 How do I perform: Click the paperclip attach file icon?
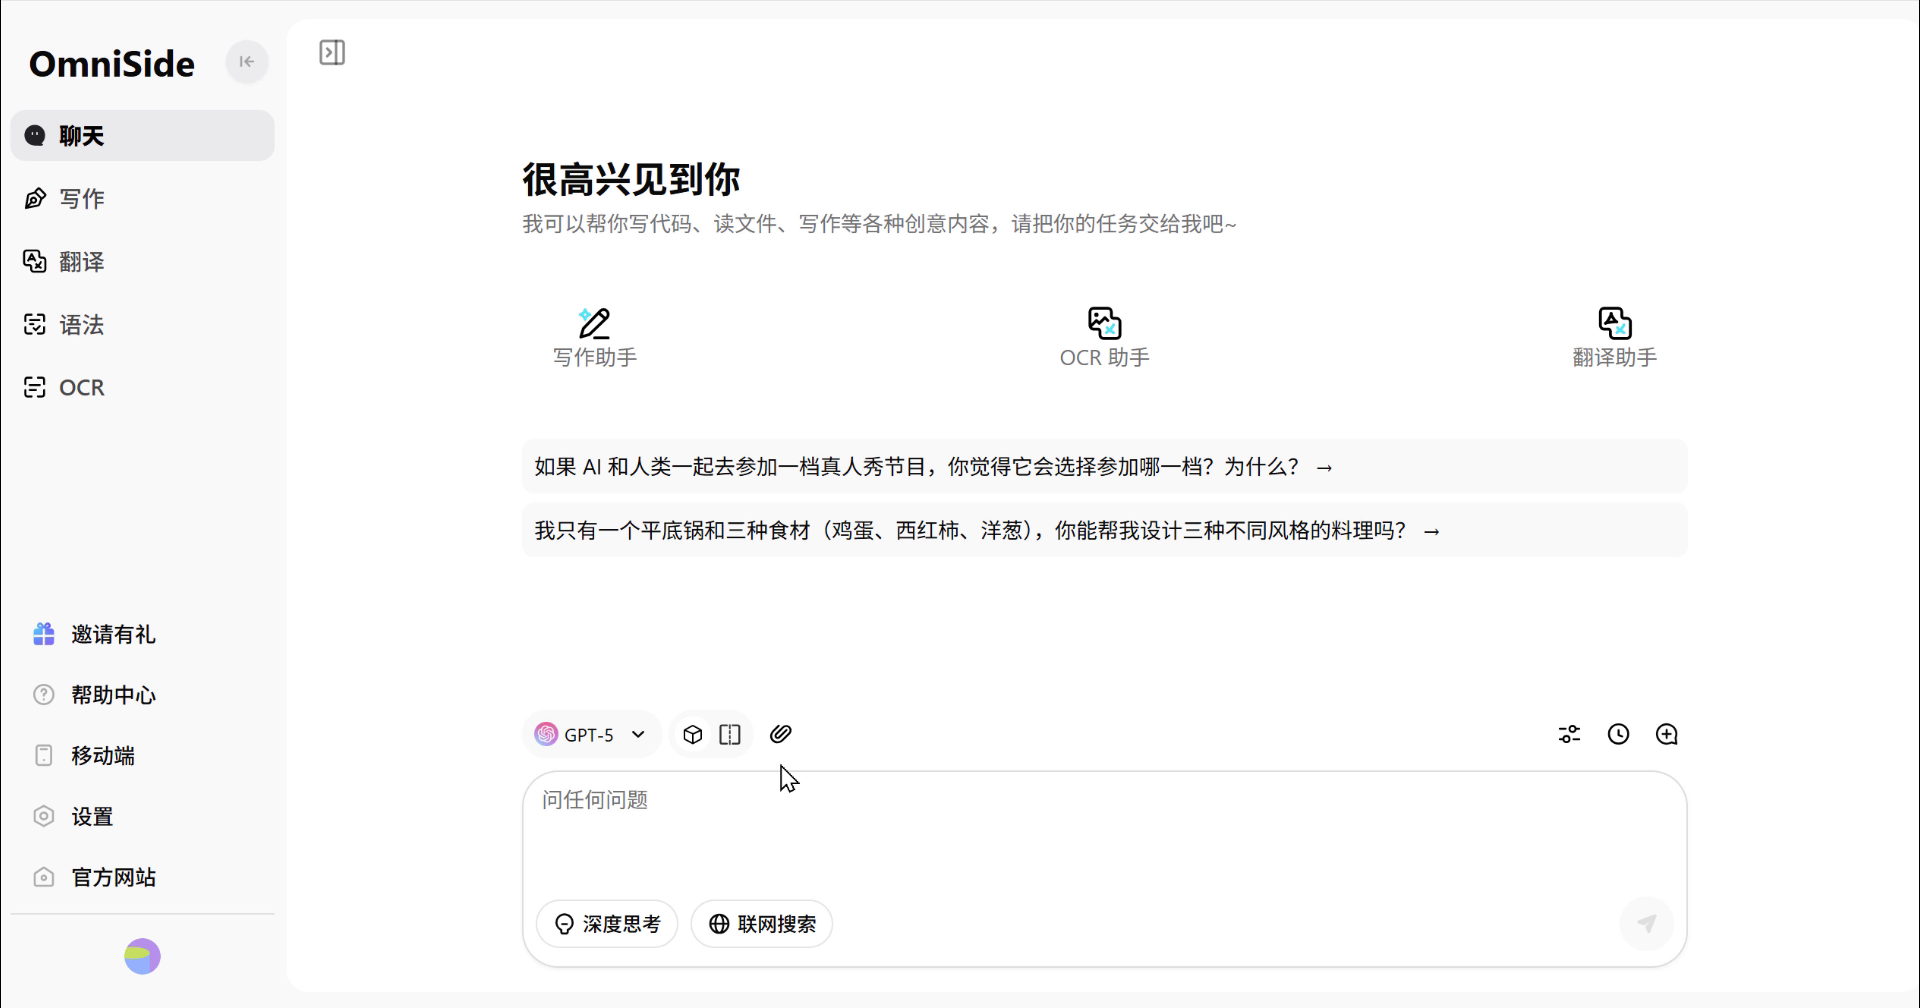780,734
